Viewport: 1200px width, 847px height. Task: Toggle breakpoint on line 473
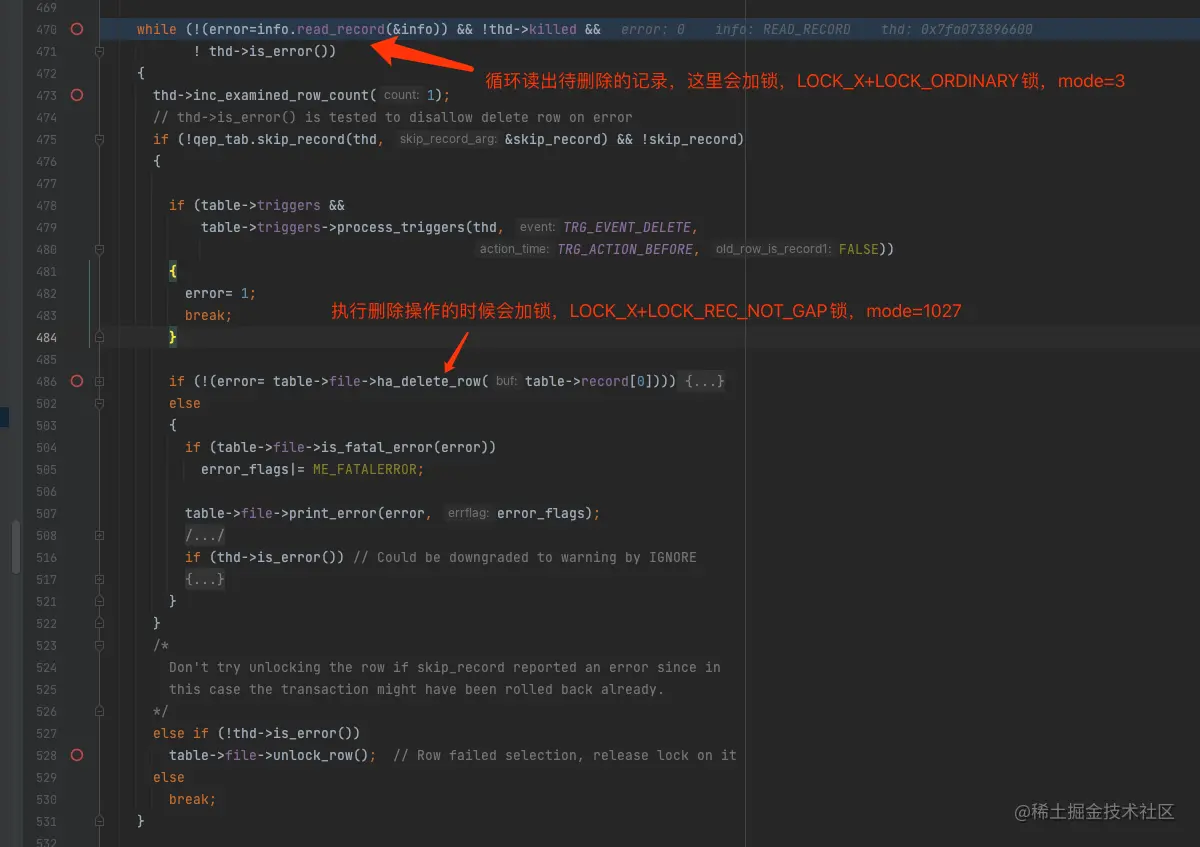point(77,95)
